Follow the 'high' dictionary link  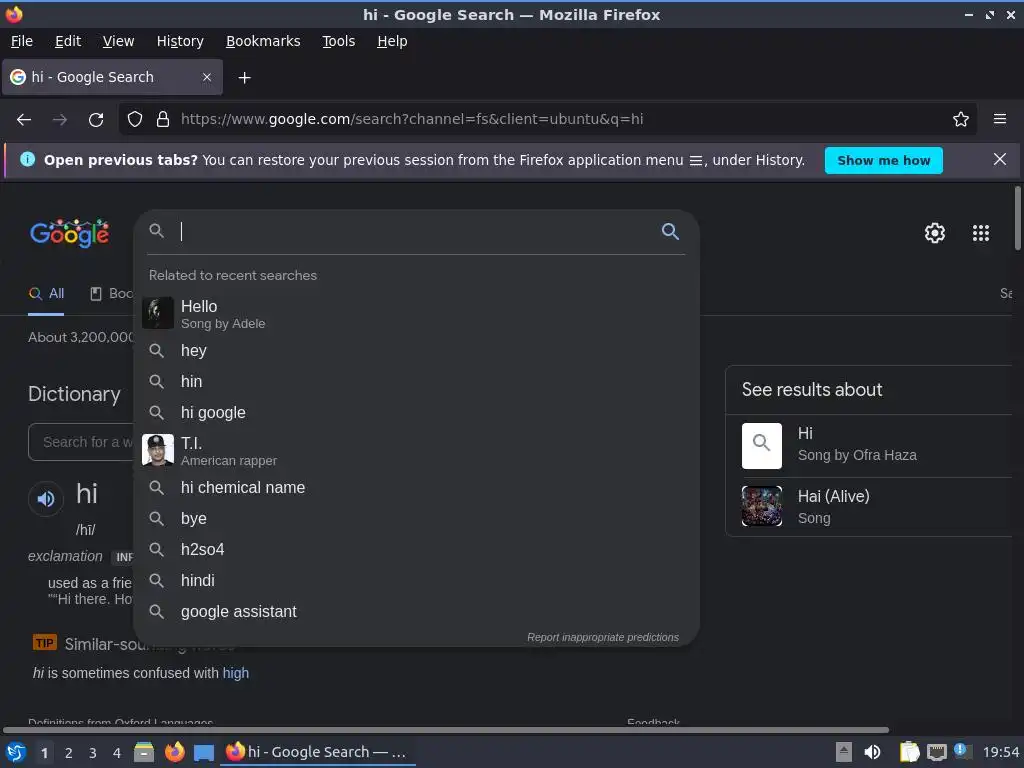pyautogui.click(x=236, y=673)
